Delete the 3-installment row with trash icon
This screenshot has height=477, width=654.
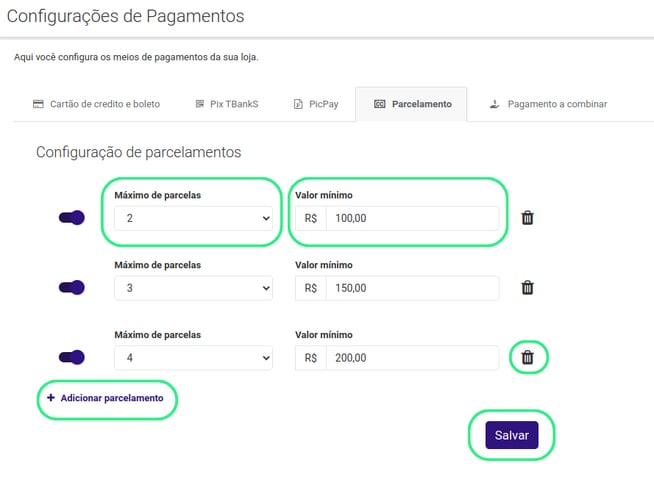tap(528, 288)
